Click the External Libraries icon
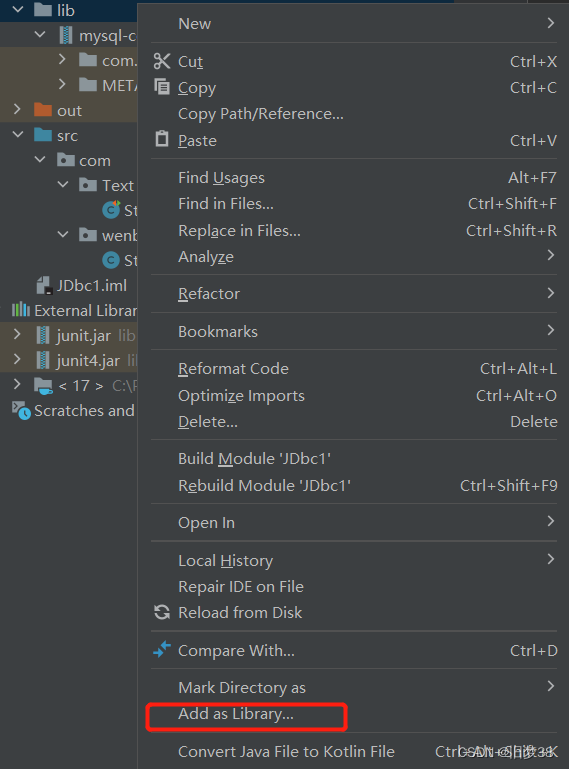 pos(21,309)
